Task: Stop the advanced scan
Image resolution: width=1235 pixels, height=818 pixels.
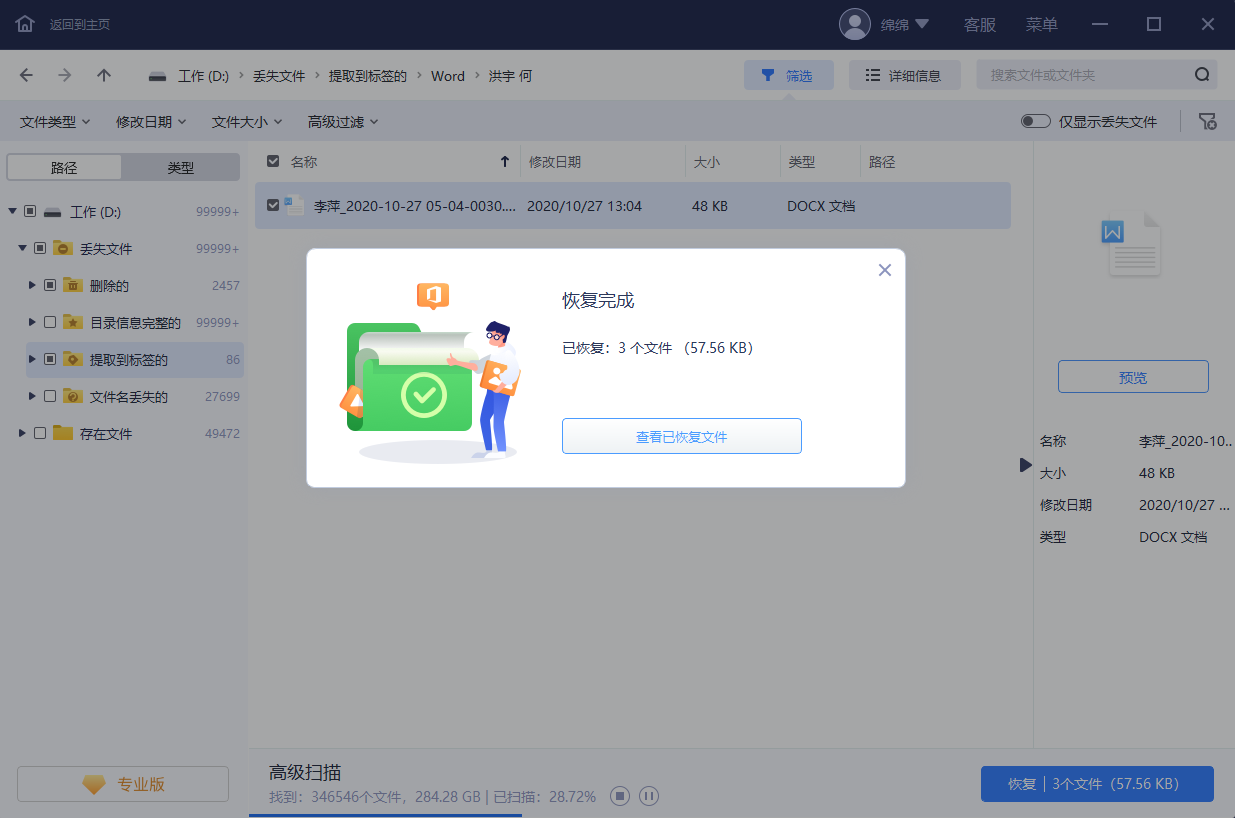Action: pos(620,797)
